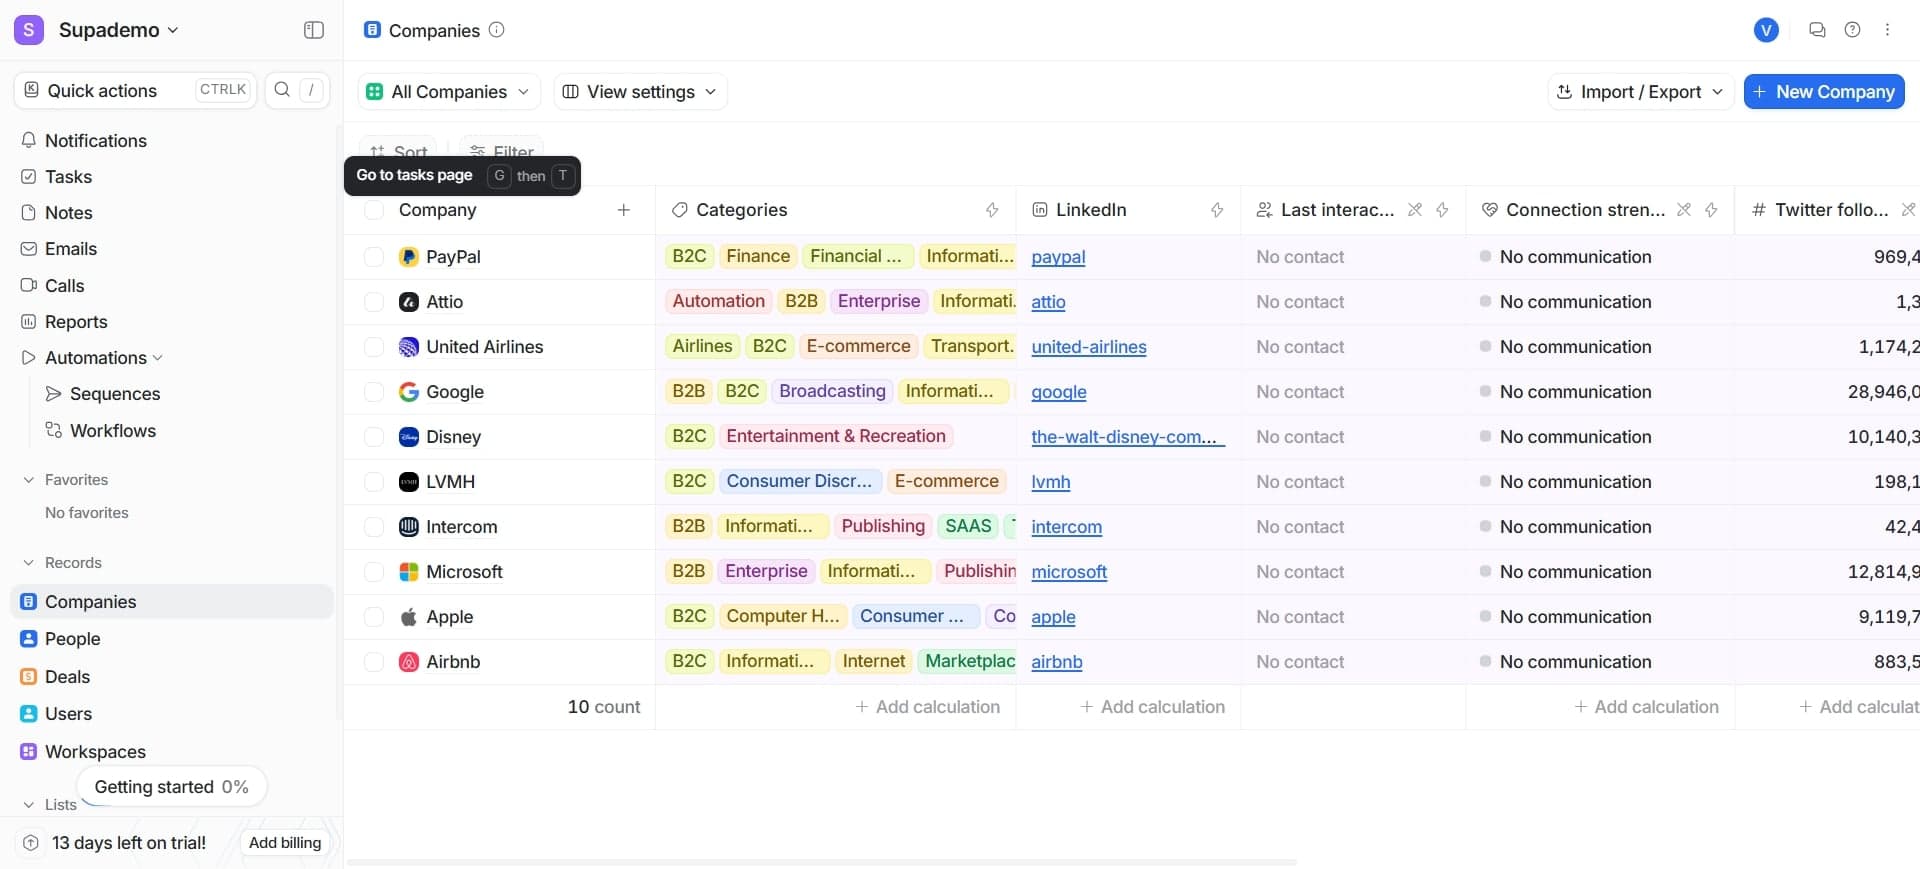Open the help question mark icon
Image resolution: width=1920 pixels, height=869 pixels.
(1852, 30)
